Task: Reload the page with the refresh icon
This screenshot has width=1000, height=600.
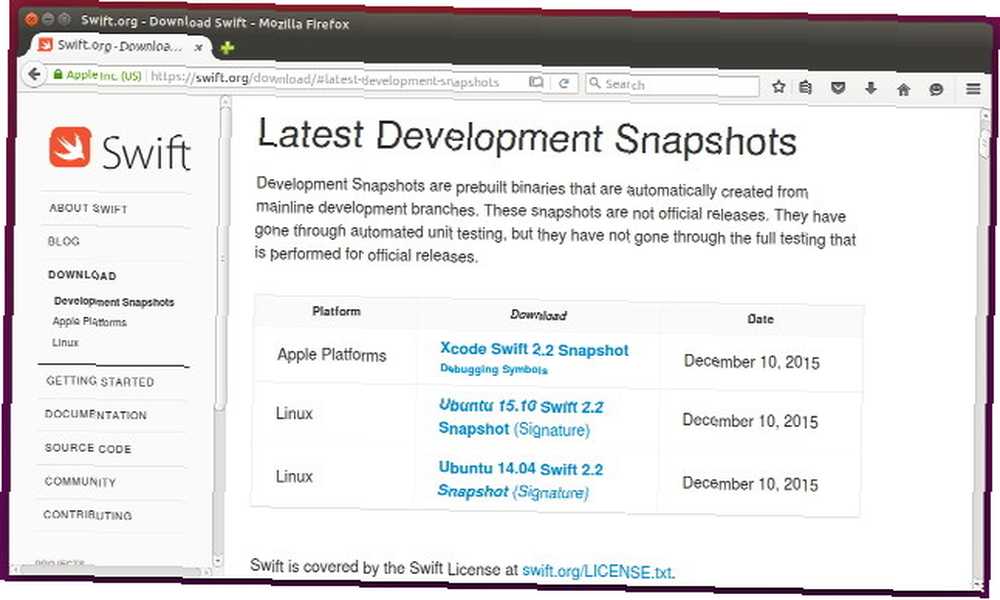Action: click(x=564, y=83)
